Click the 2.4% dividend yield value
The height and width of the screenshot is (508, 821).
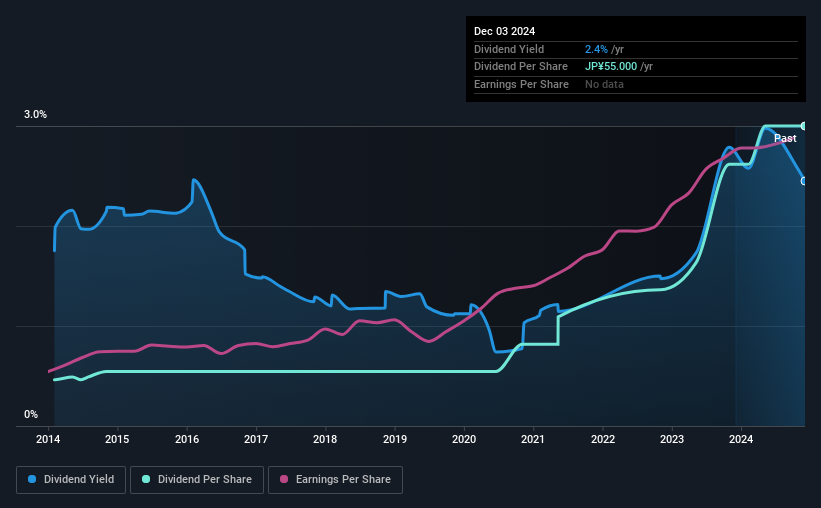pos(596,49)
